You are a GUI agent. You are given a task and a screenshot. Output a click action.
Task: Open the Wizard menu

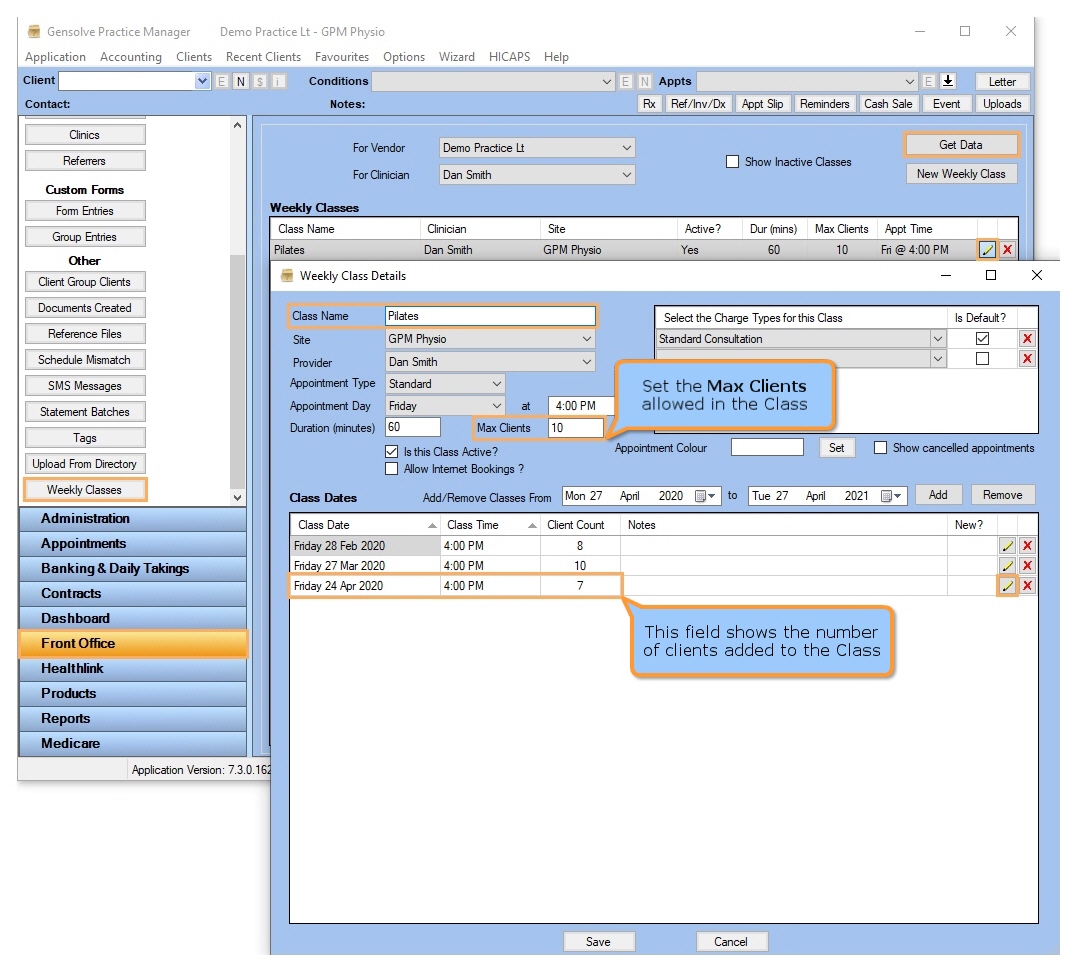point(457,57)
